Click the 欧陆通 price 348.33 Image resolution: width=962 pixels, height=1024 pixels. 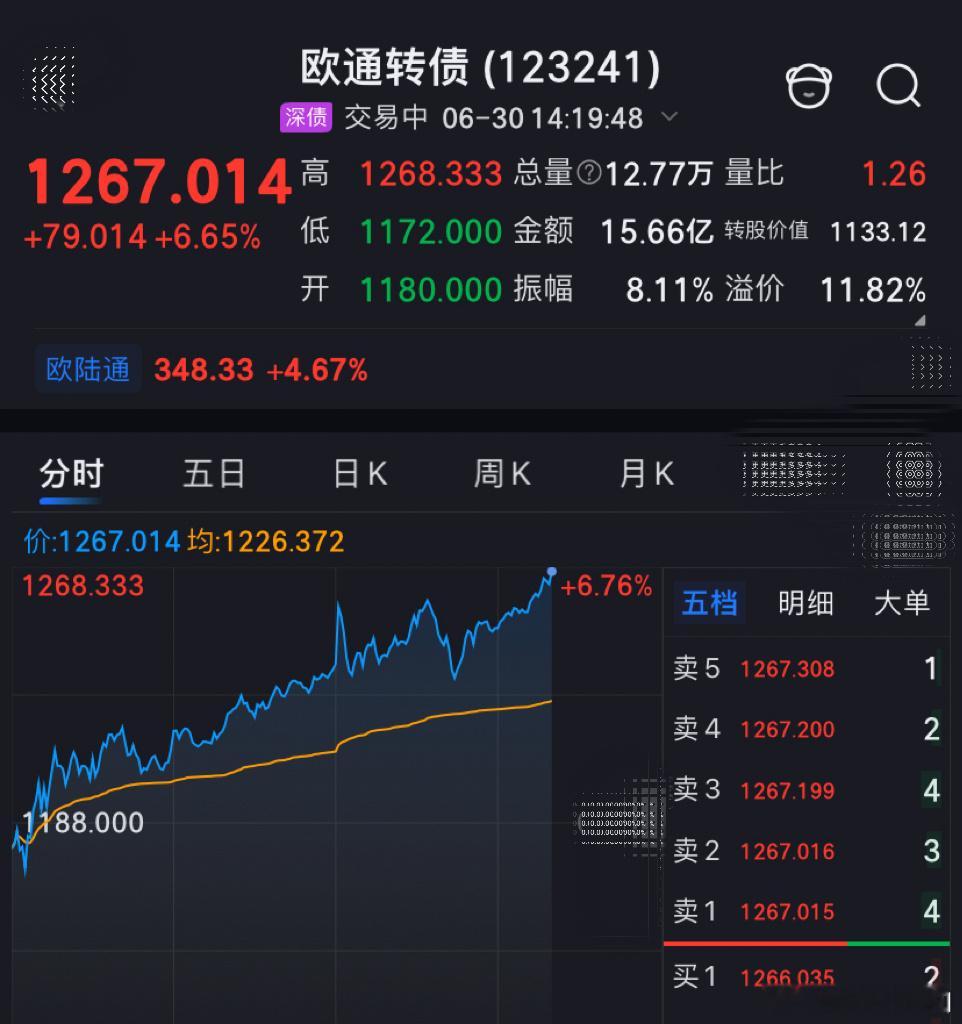(x=204, y=370)
